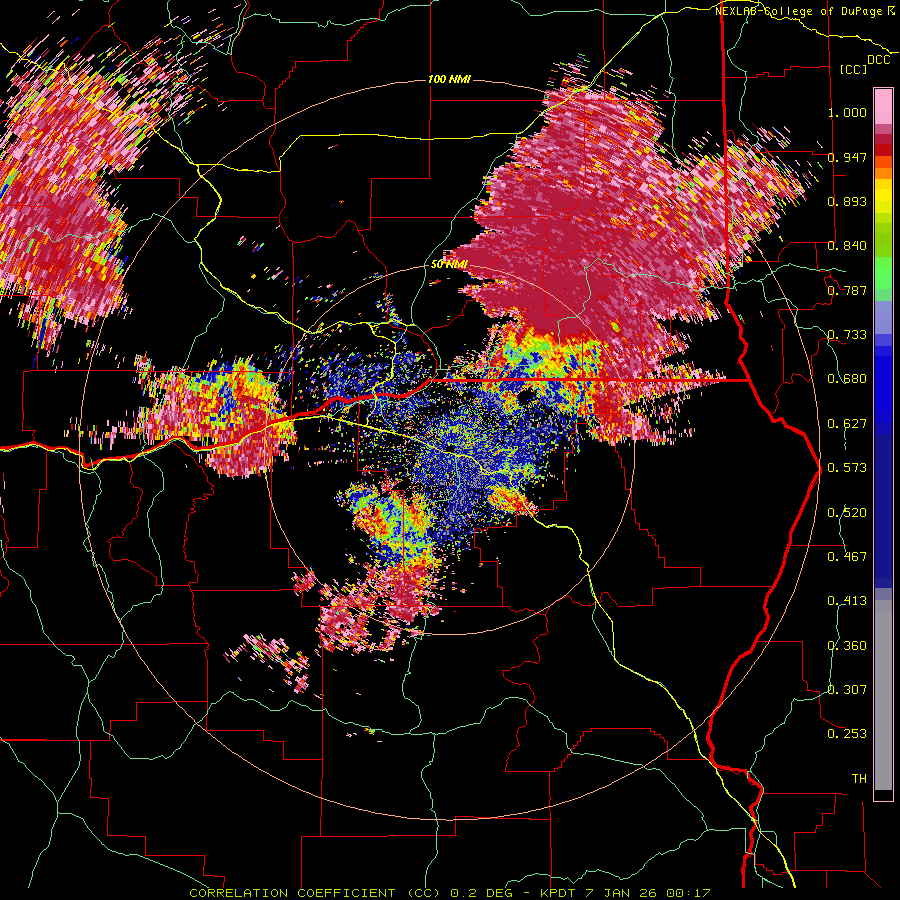The height and width of the screenshot is (900, 900).
Task: Click the 0.413 color scale value
Action: (x=847, y=601)
